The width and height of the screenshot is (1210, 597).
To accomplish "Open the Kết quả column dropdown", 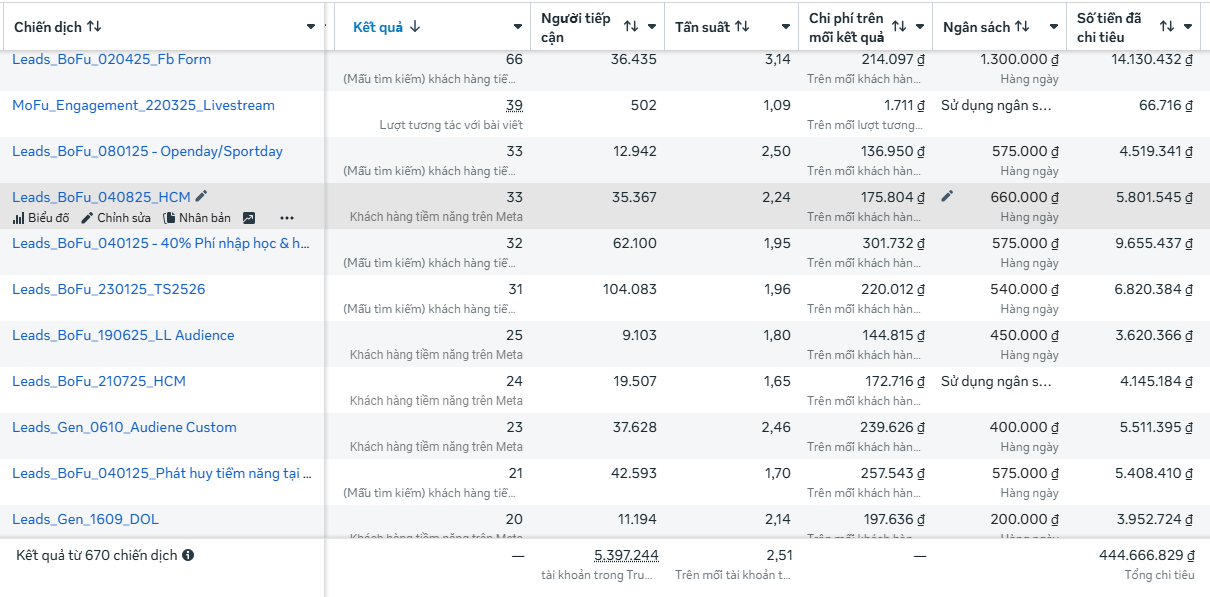I will coord(517,26).
